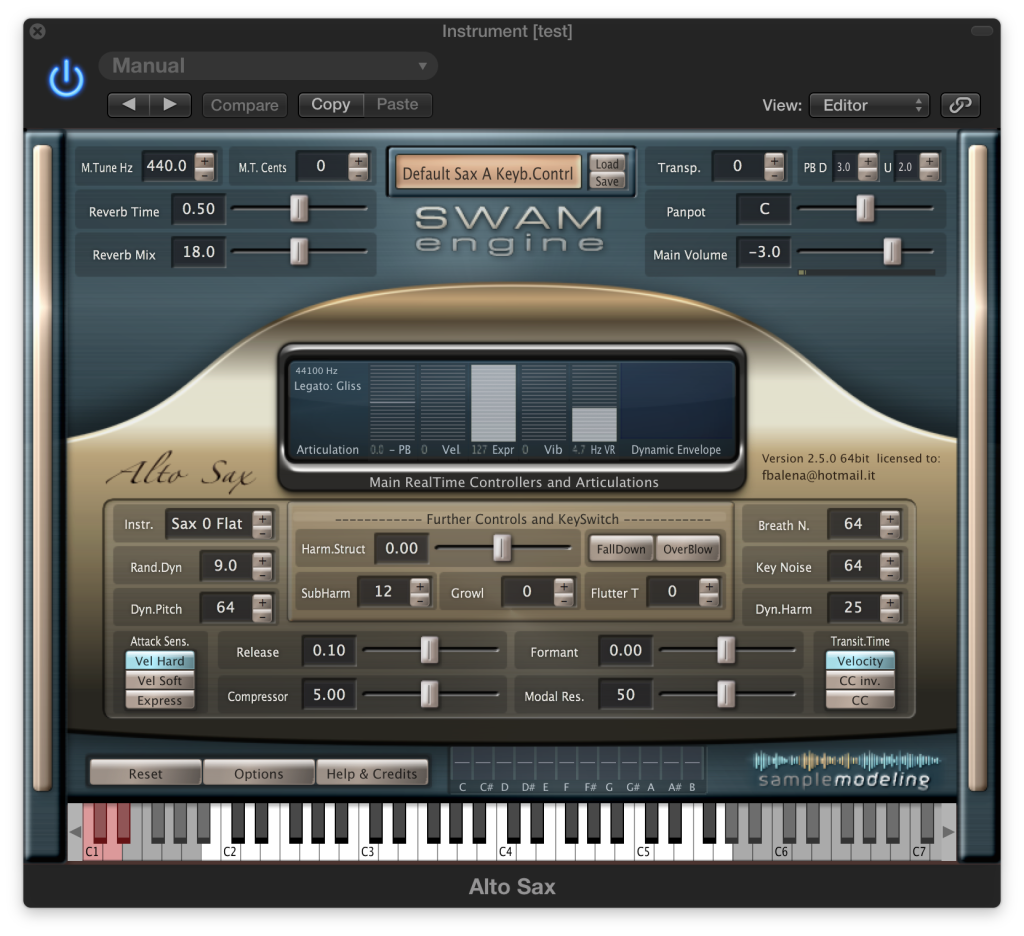
Task: Increase PB D range with plus
Action: click(x=867, y=160)
